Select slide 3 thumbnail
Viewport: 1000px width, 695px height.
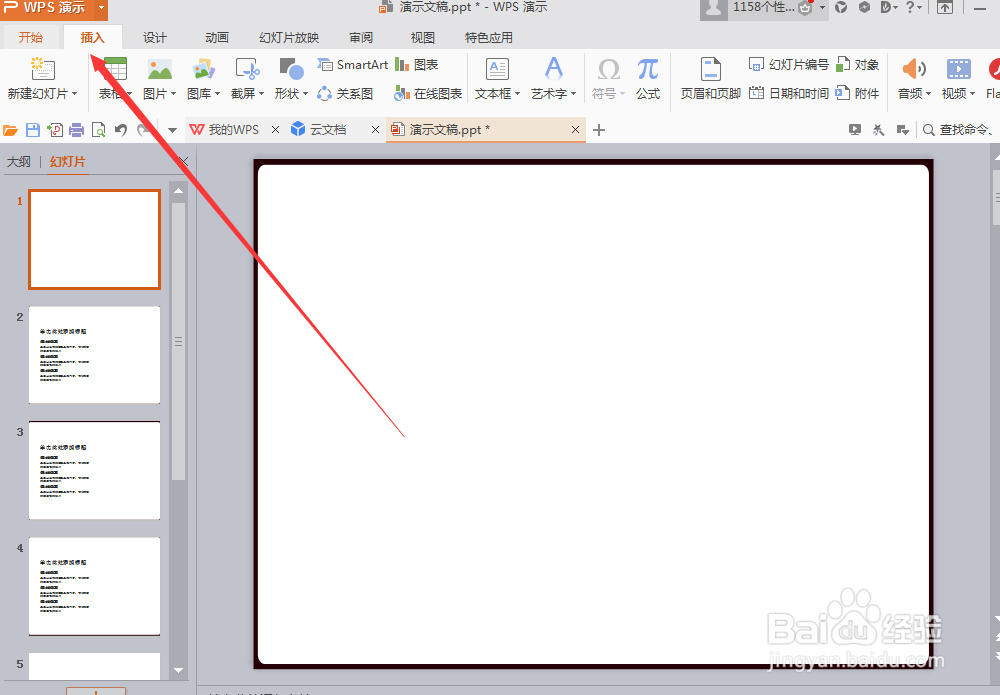click(94, 470)
